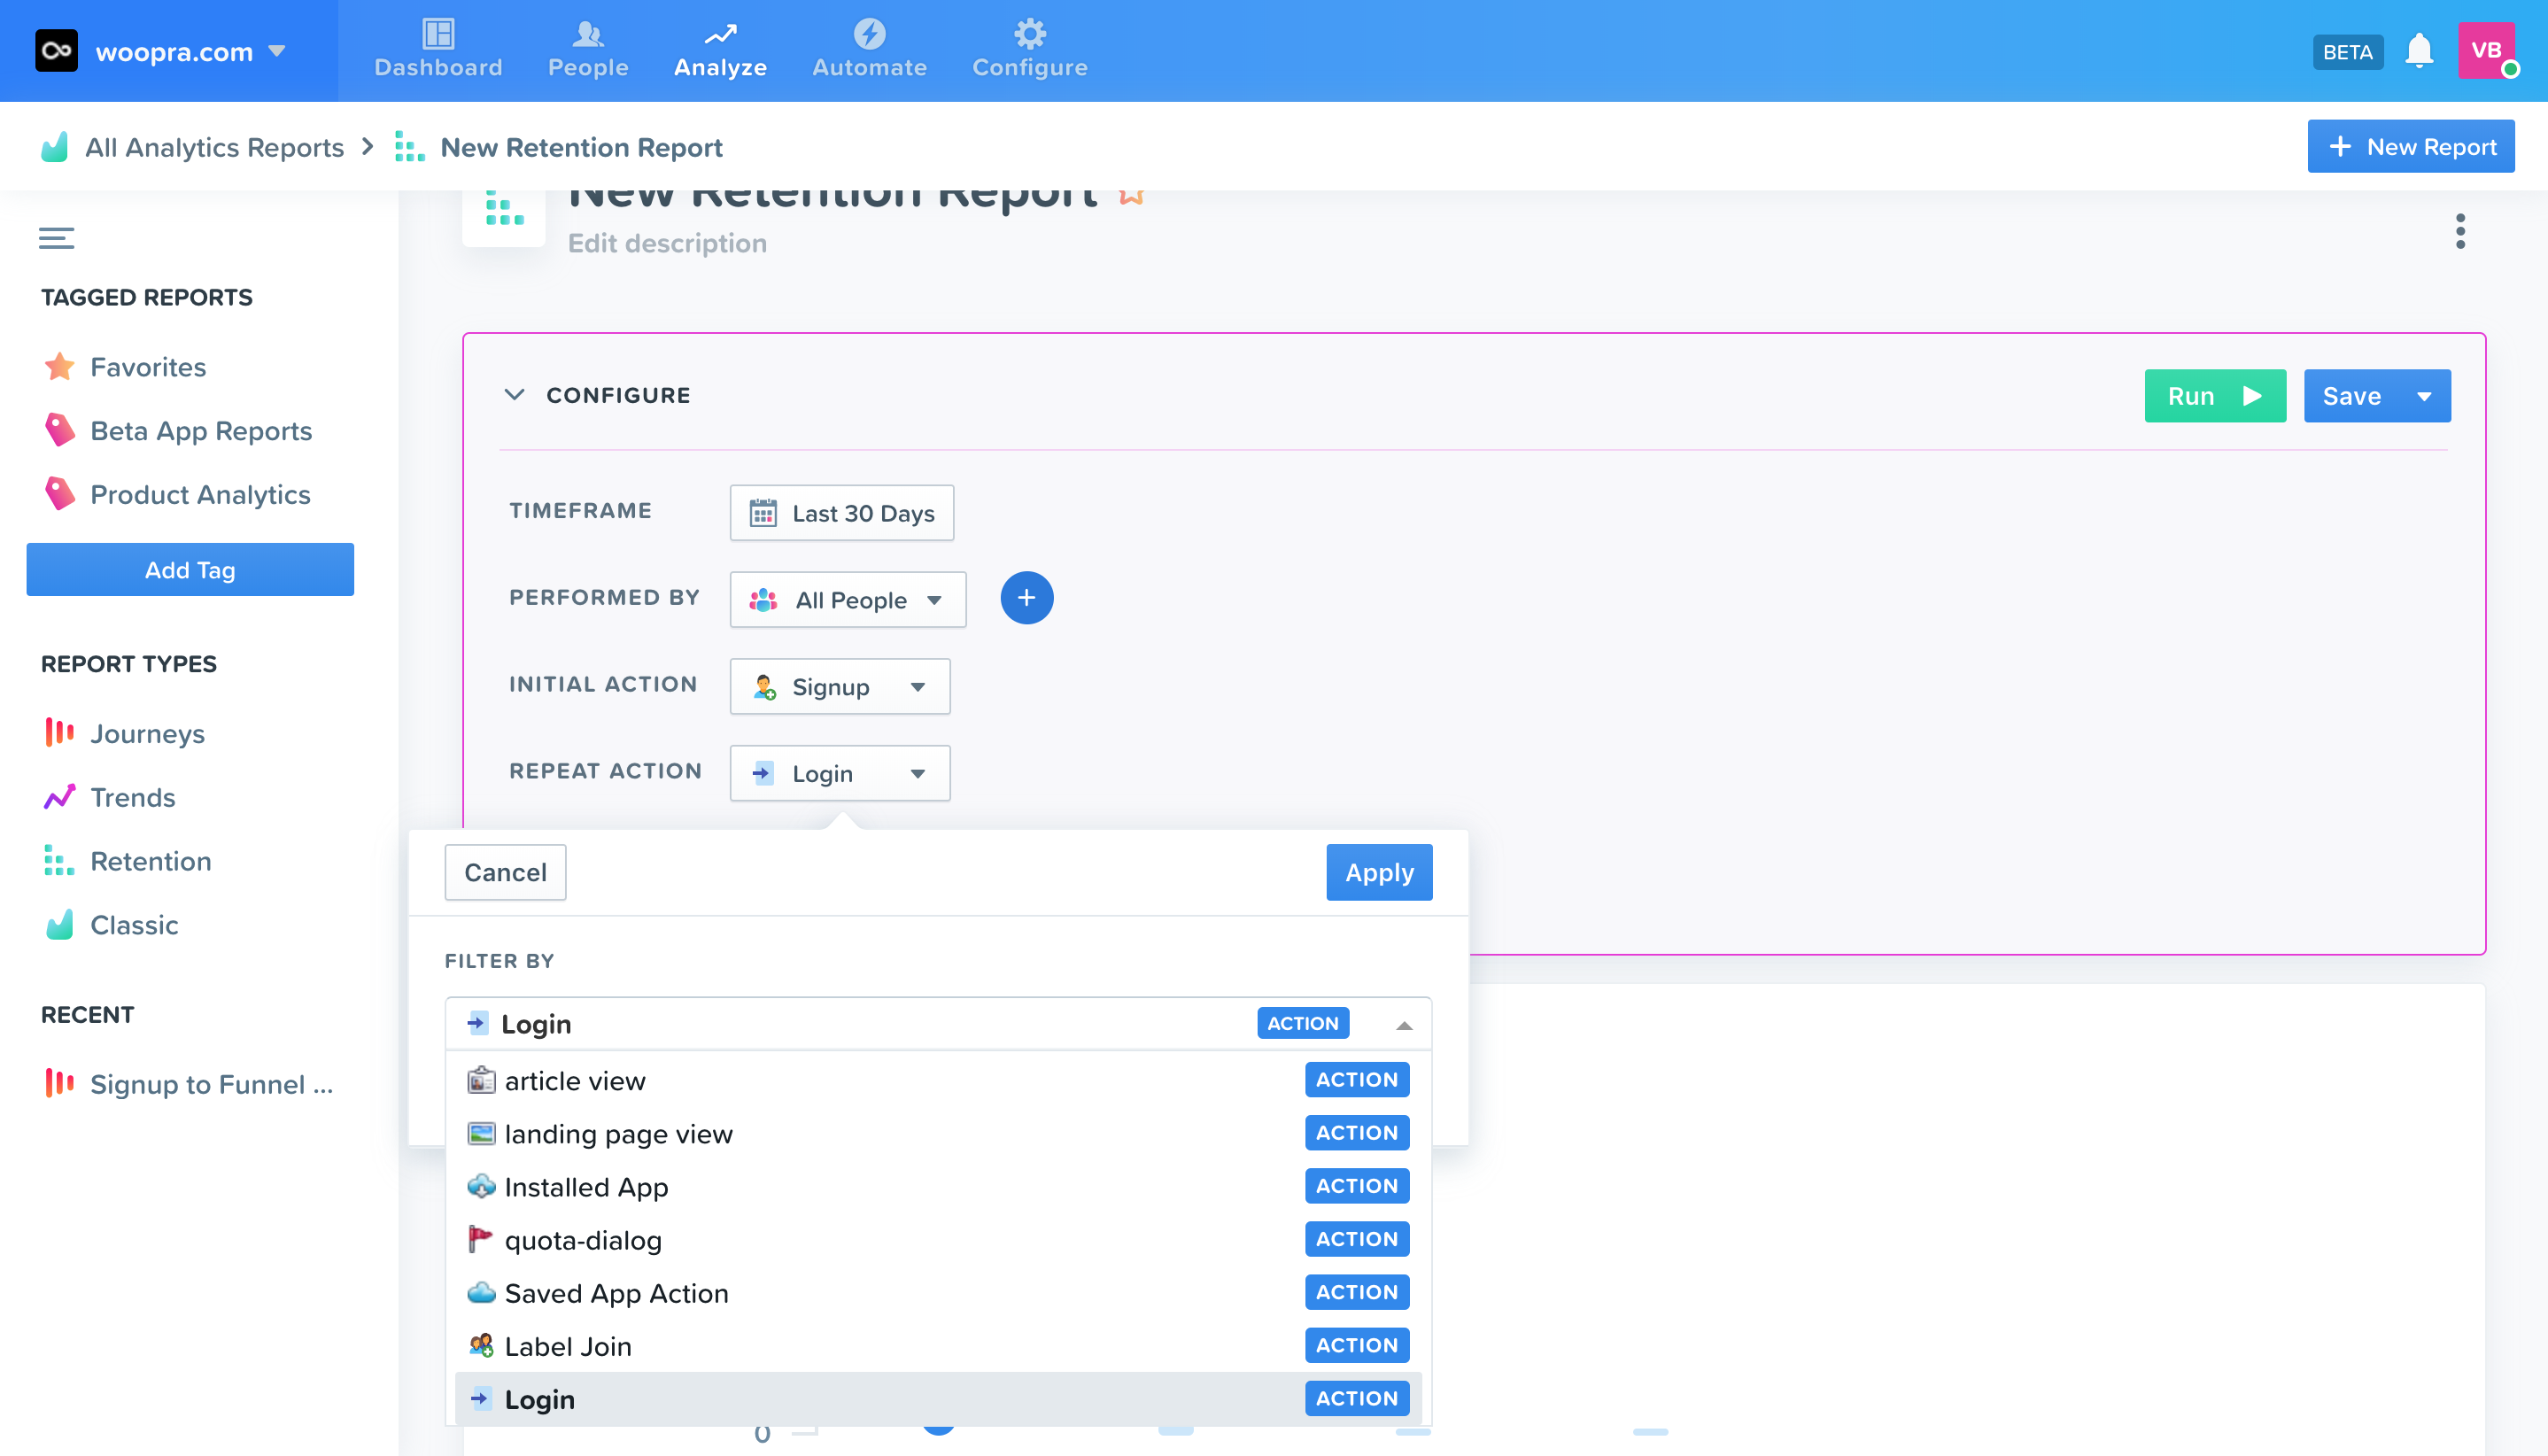
Task: Open the All People dropdown
Action: point(847,600)
